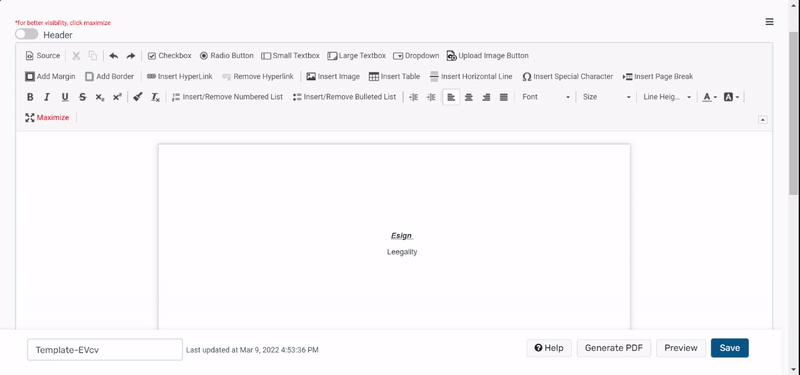Open the hamburger menu icon

769,22
